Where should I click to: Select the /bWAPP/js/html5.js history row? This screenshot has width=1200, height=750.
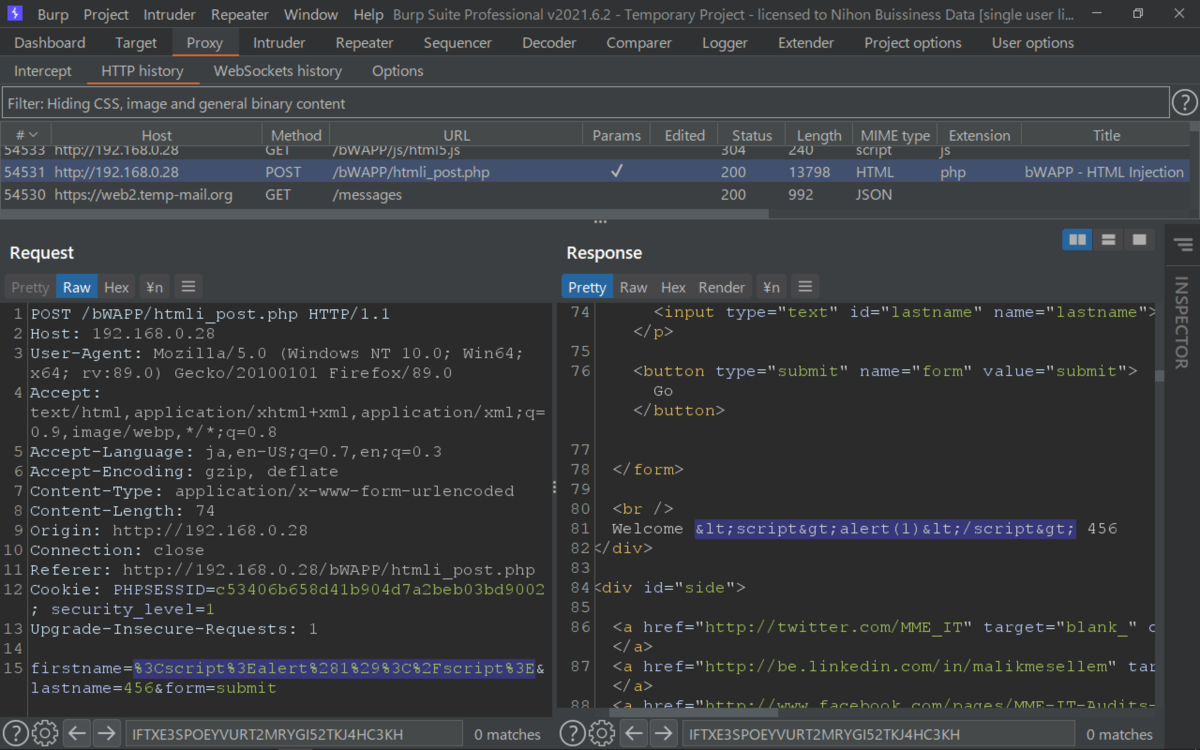[x=595, y=152]
